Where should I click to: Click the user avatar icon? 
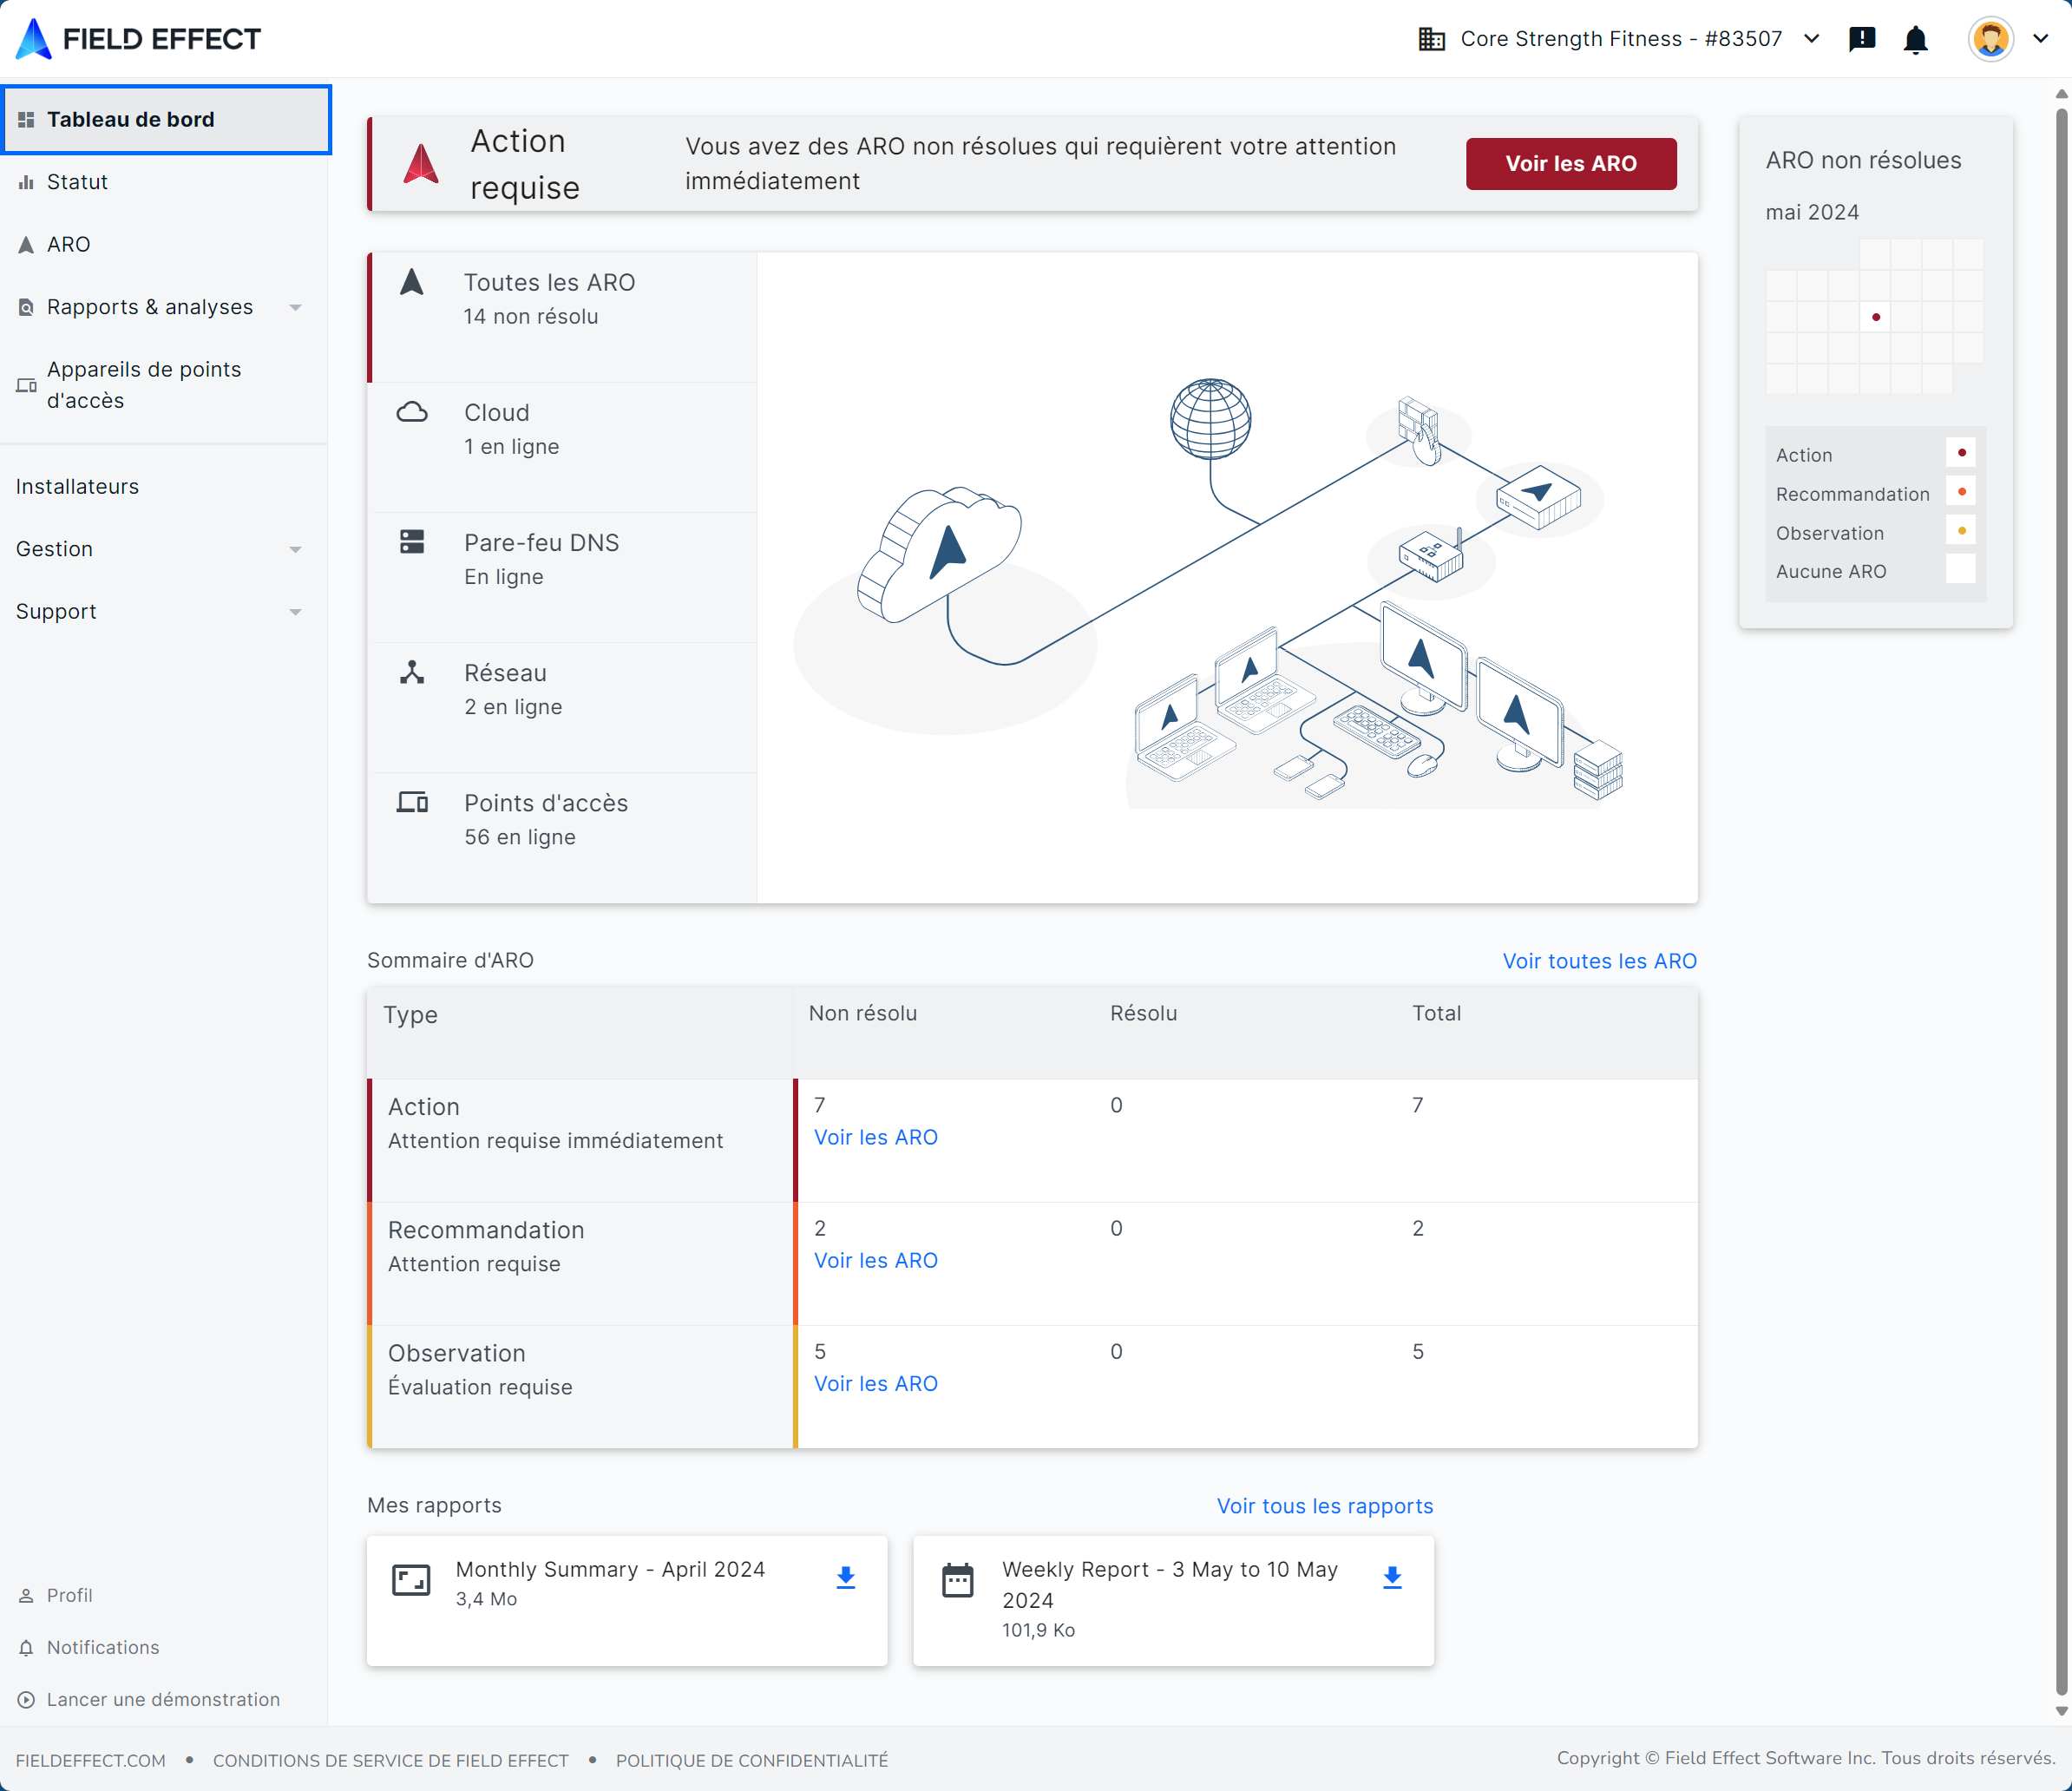1990,39
